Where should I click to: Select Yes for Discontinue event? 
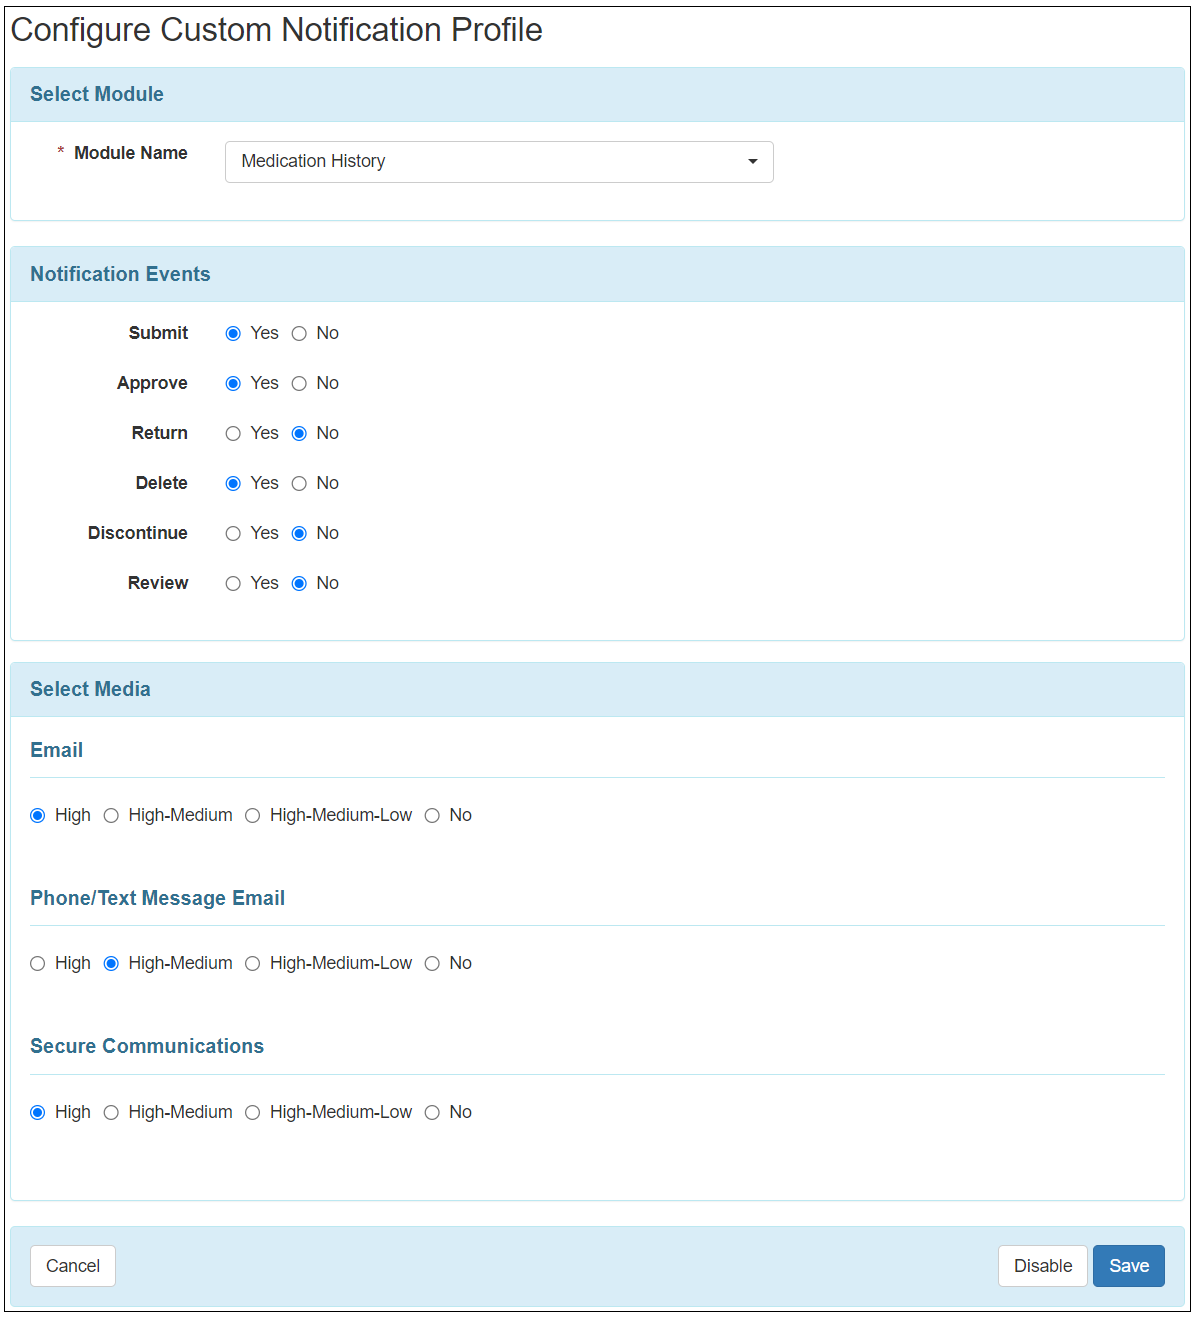[233, 534]
